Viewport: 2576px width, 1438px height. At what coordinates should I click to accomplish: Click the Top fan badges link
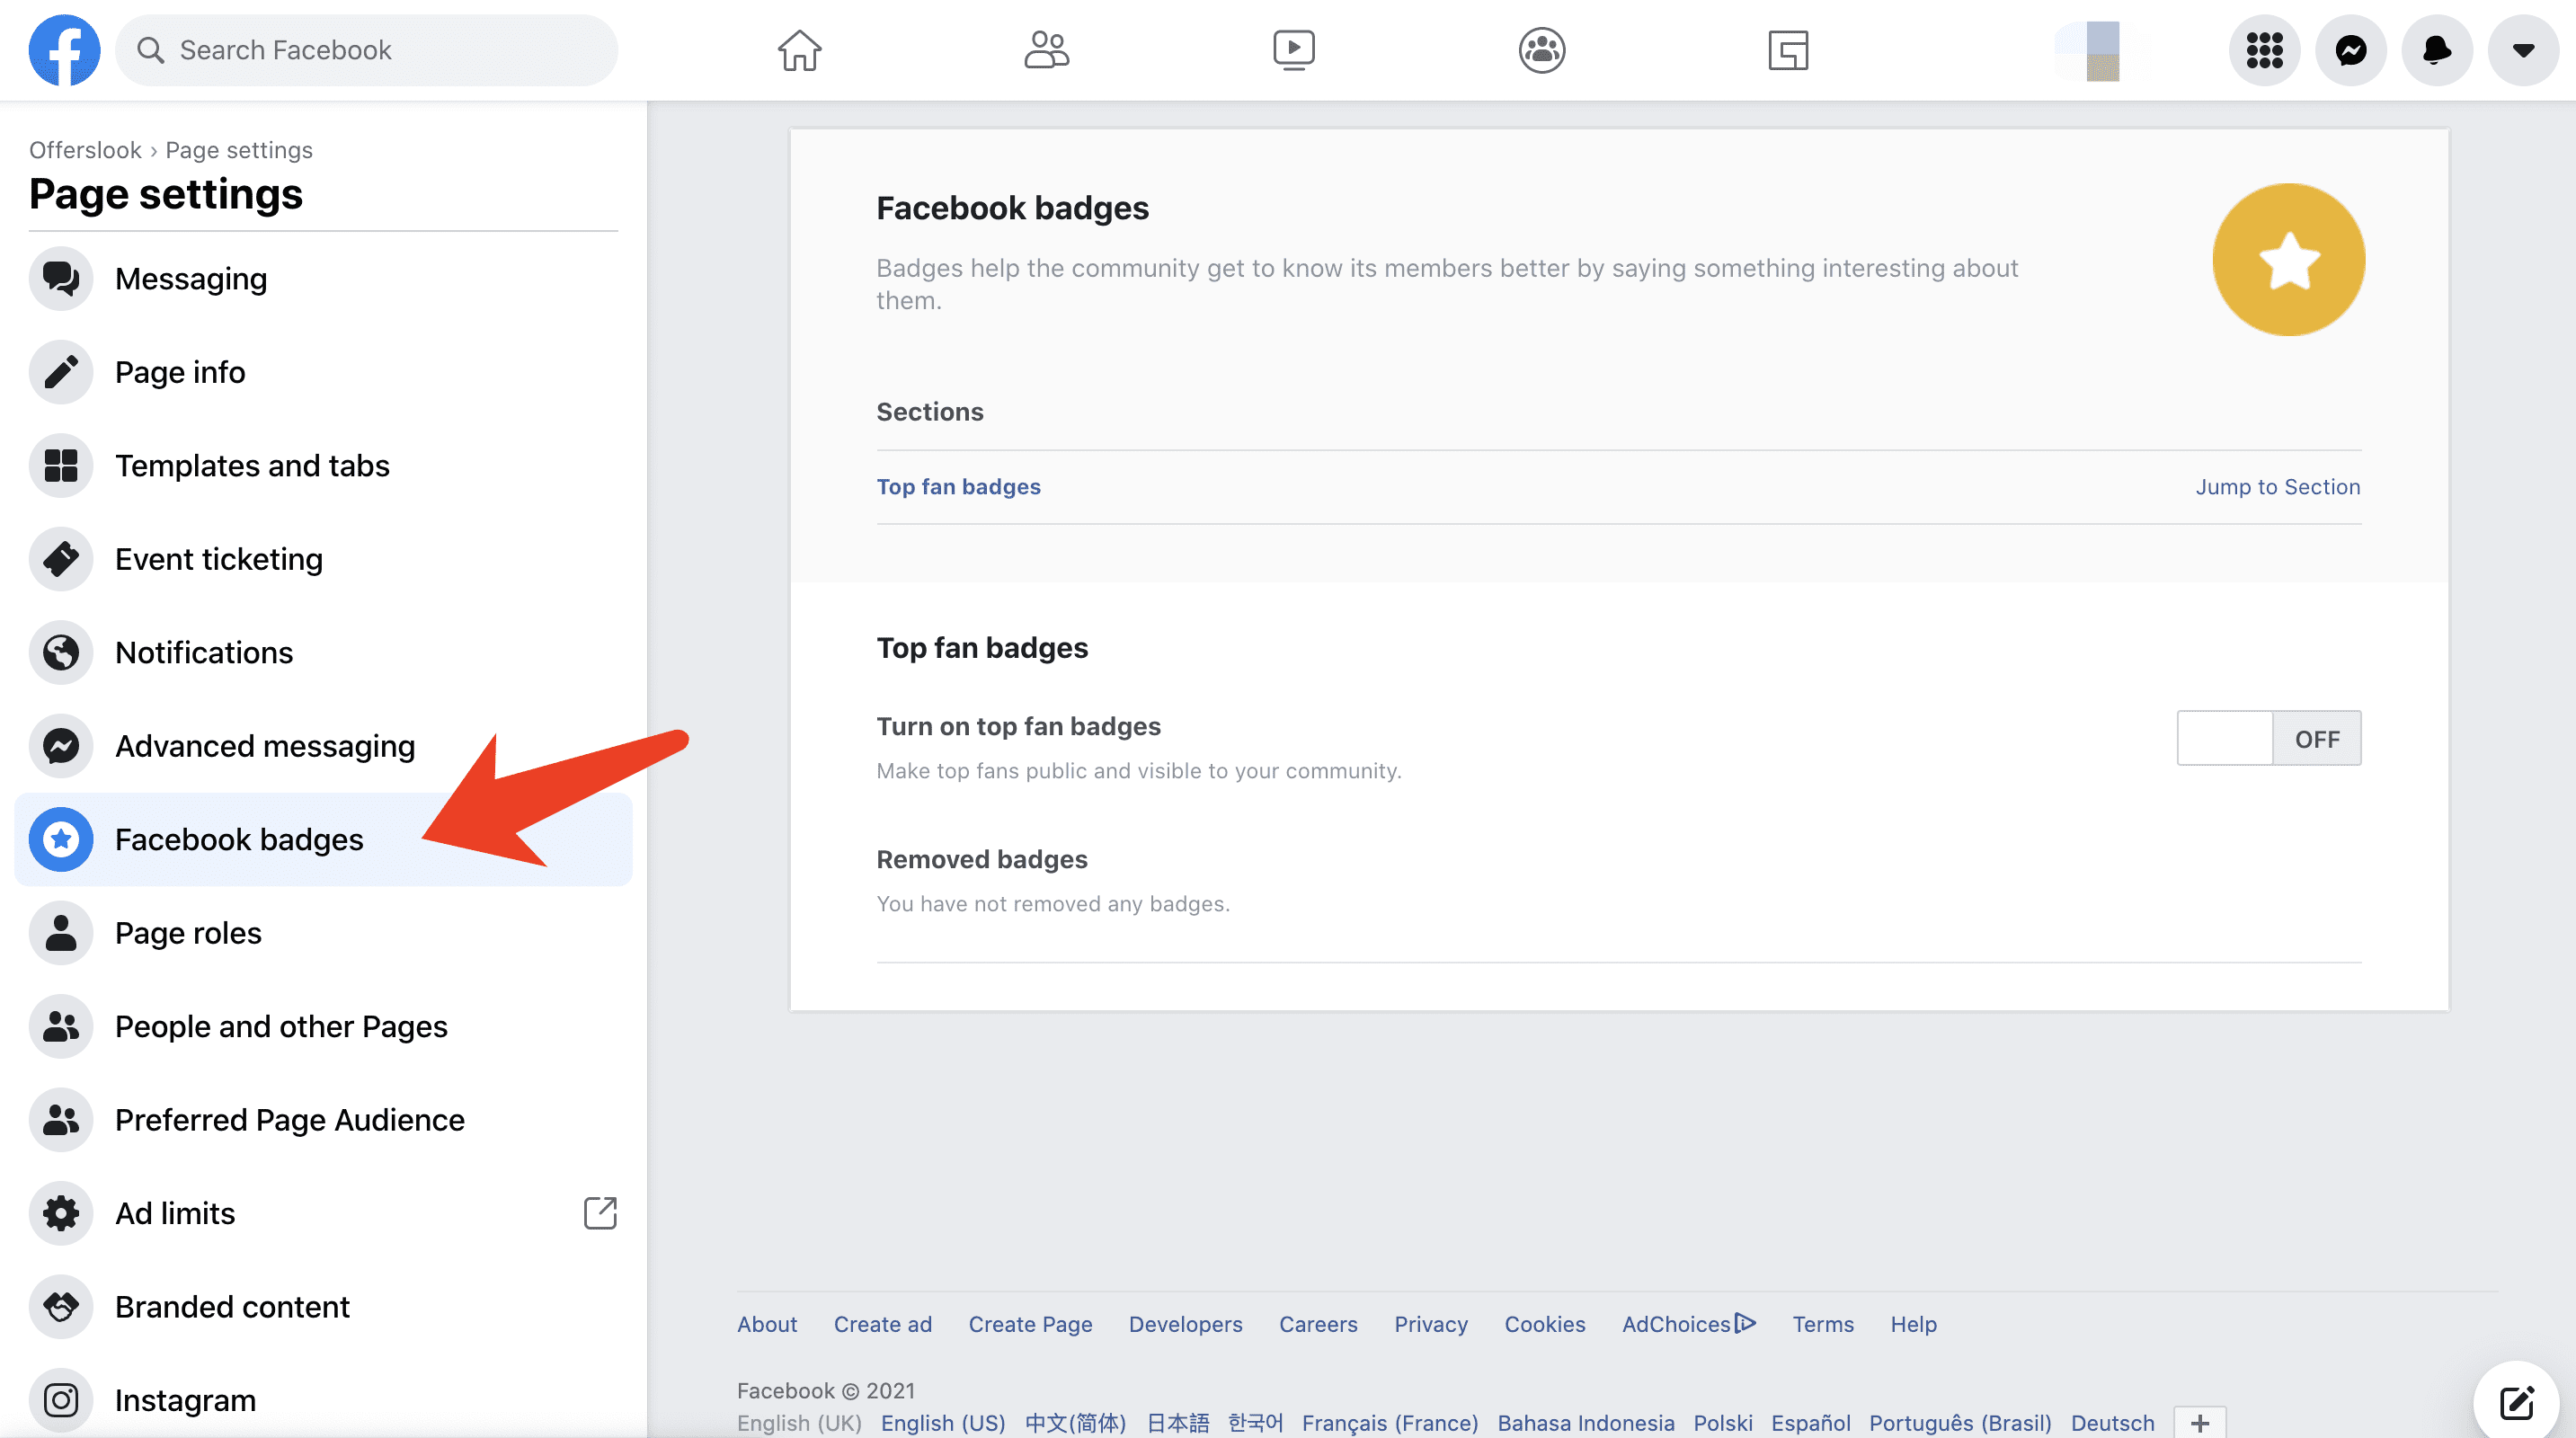(959, 486)
